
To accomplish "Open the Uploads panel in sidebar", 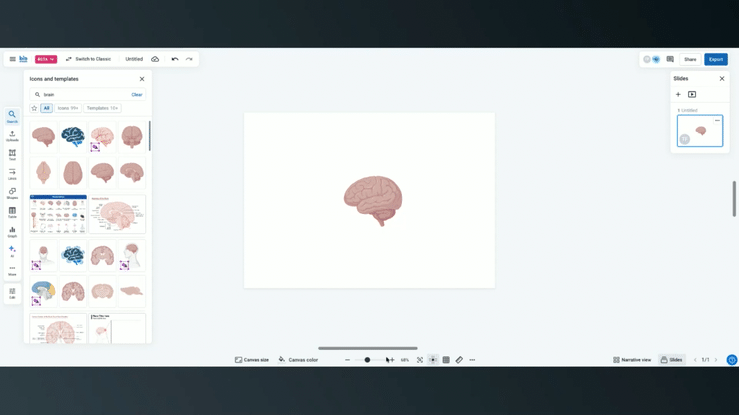I will click(x=12, y=135).
